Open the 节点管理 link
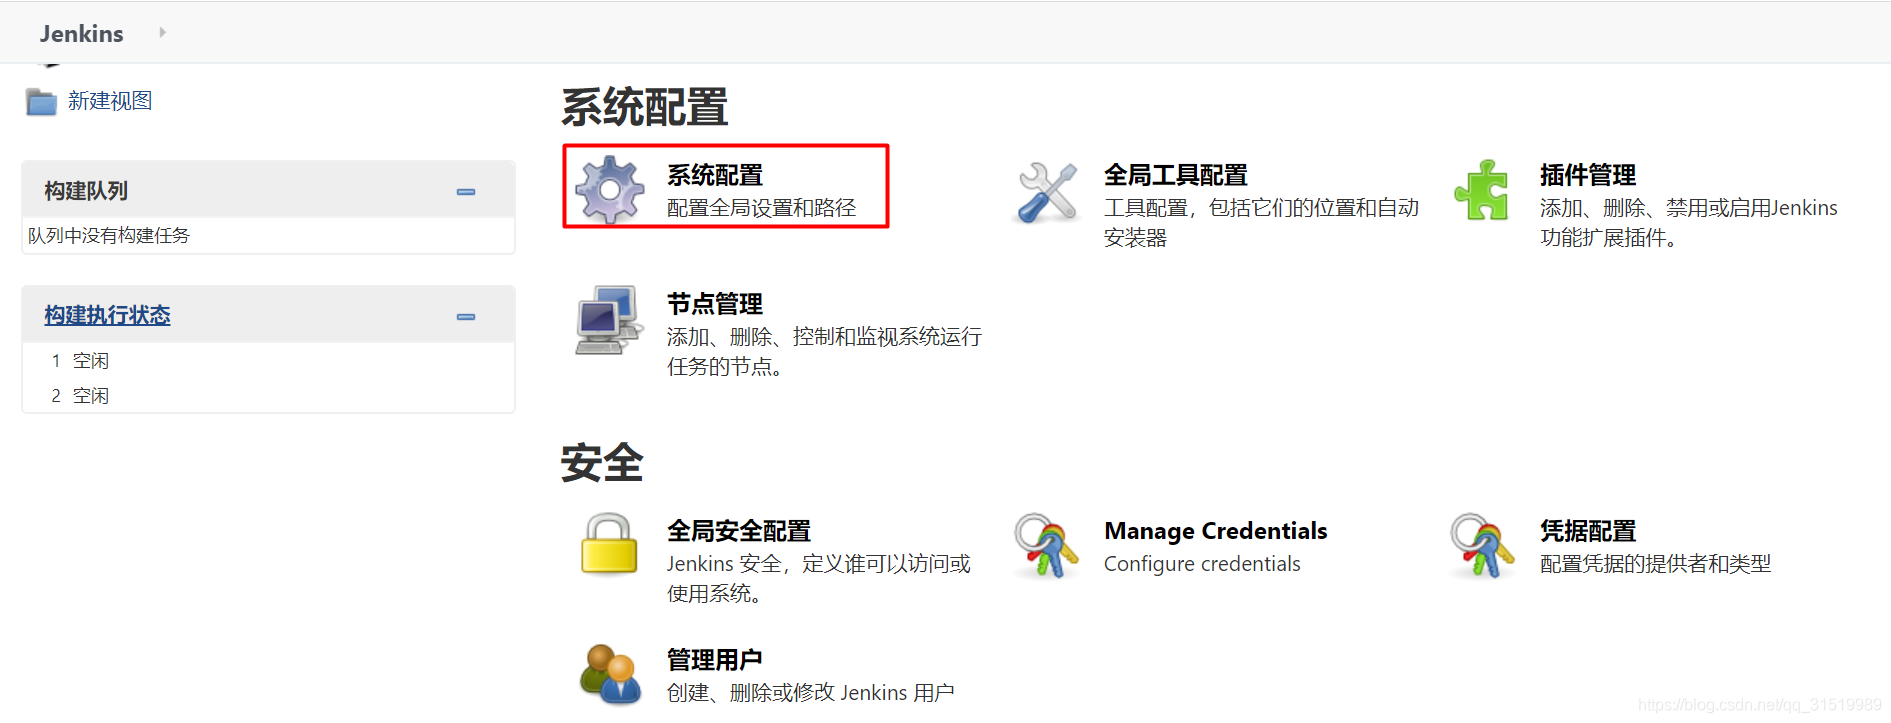This screenshot has width=1891, height=723. coord(715,304)
